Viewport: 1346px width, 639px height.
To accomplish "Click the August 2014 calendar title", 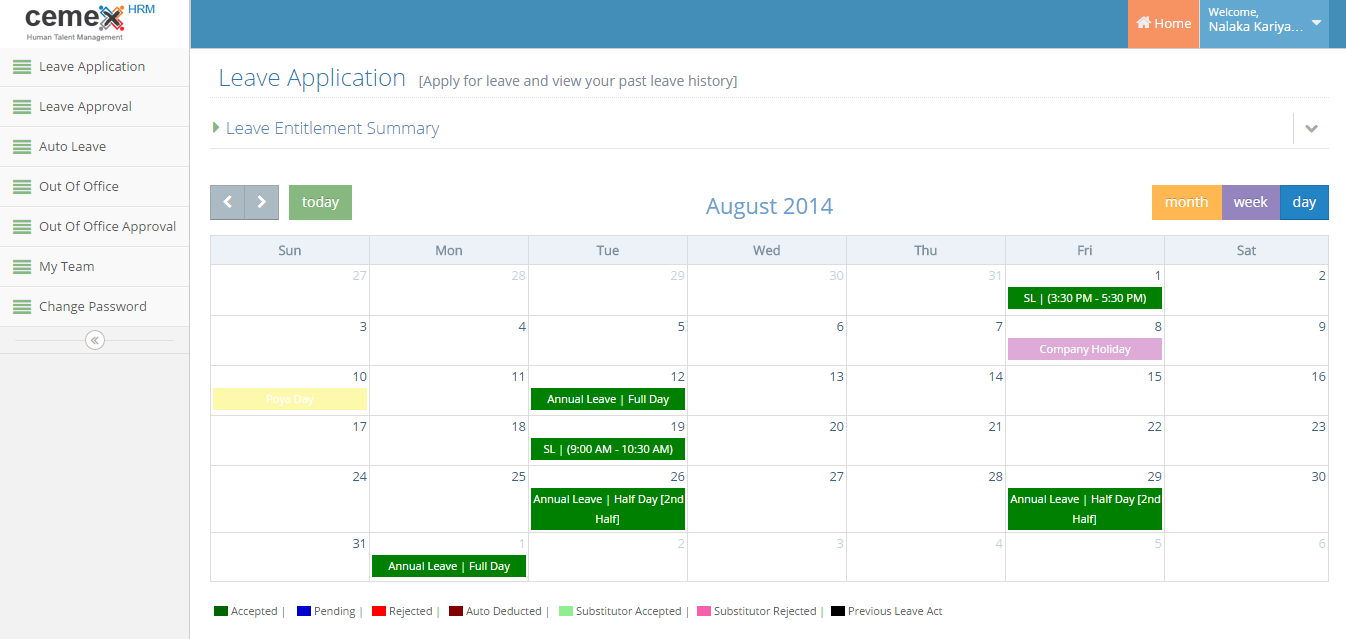I will (x=769, y=206).
